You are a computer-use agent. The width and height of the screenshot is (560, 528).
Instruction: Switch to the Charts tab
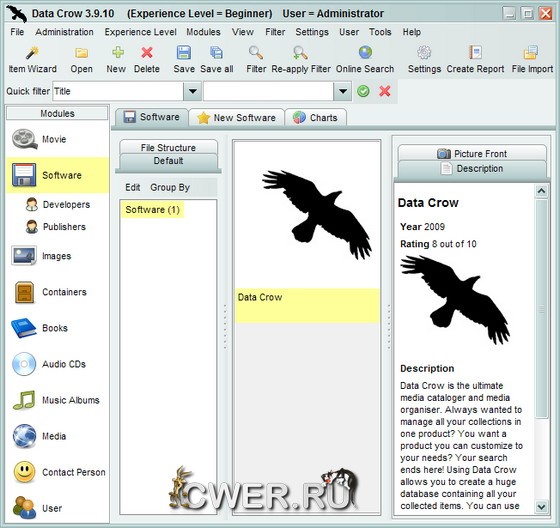point(315,118)
